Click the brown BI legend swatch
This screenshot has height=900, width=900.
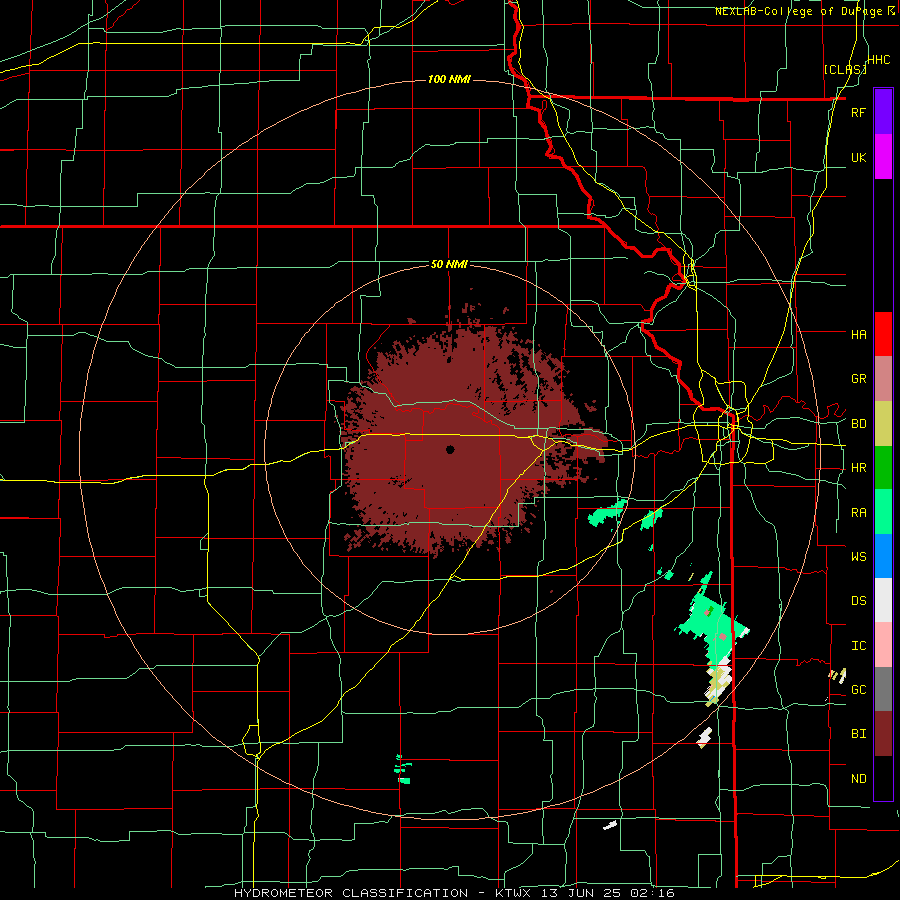point(883,734)
